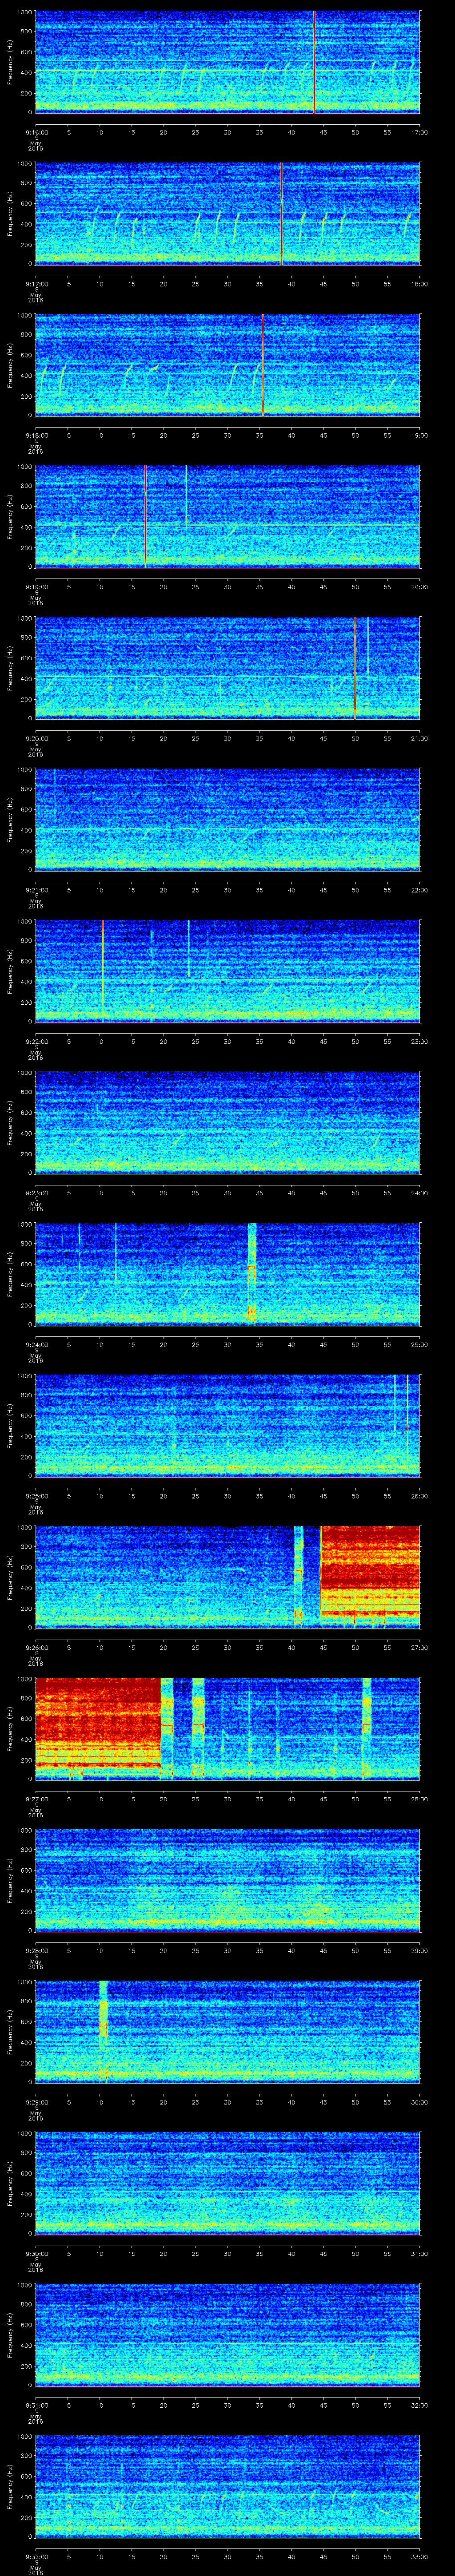Click the 30-second tick label under the 9:19:00 spectrogram
455x2576 pixels.
coord(228,587)
